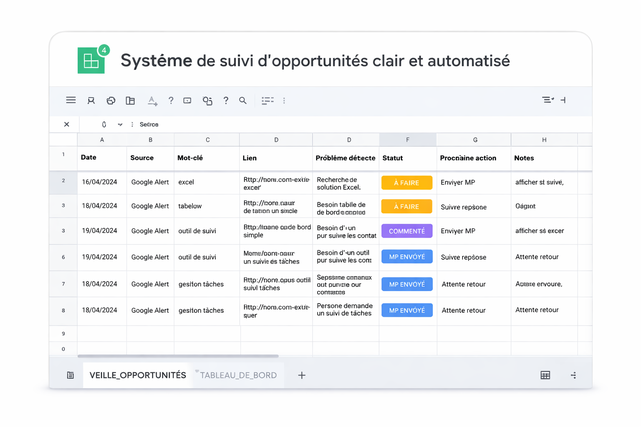Click the purple COMMENTÉ status chip
The width and height of the screenshot is (641, 427).
click(x=406, y=231)
